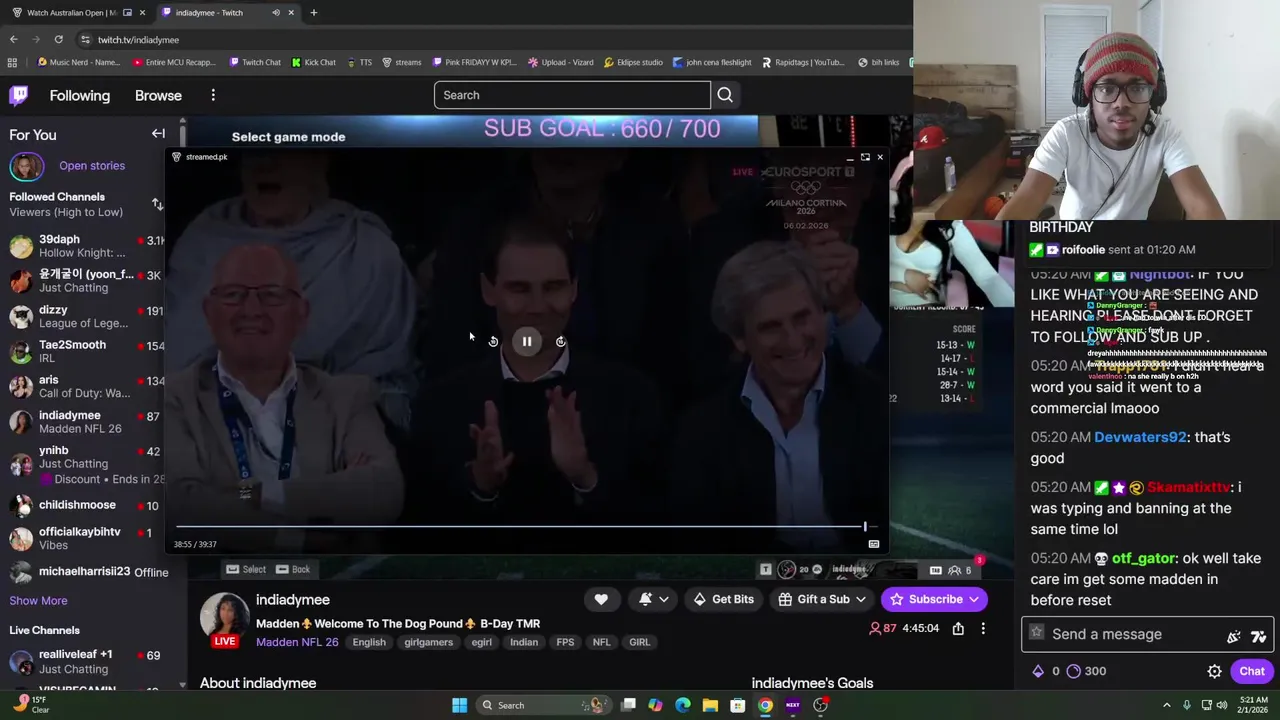This screenshot has width=1280, height=720.
Task: Select the English tag
Action: 369,642
